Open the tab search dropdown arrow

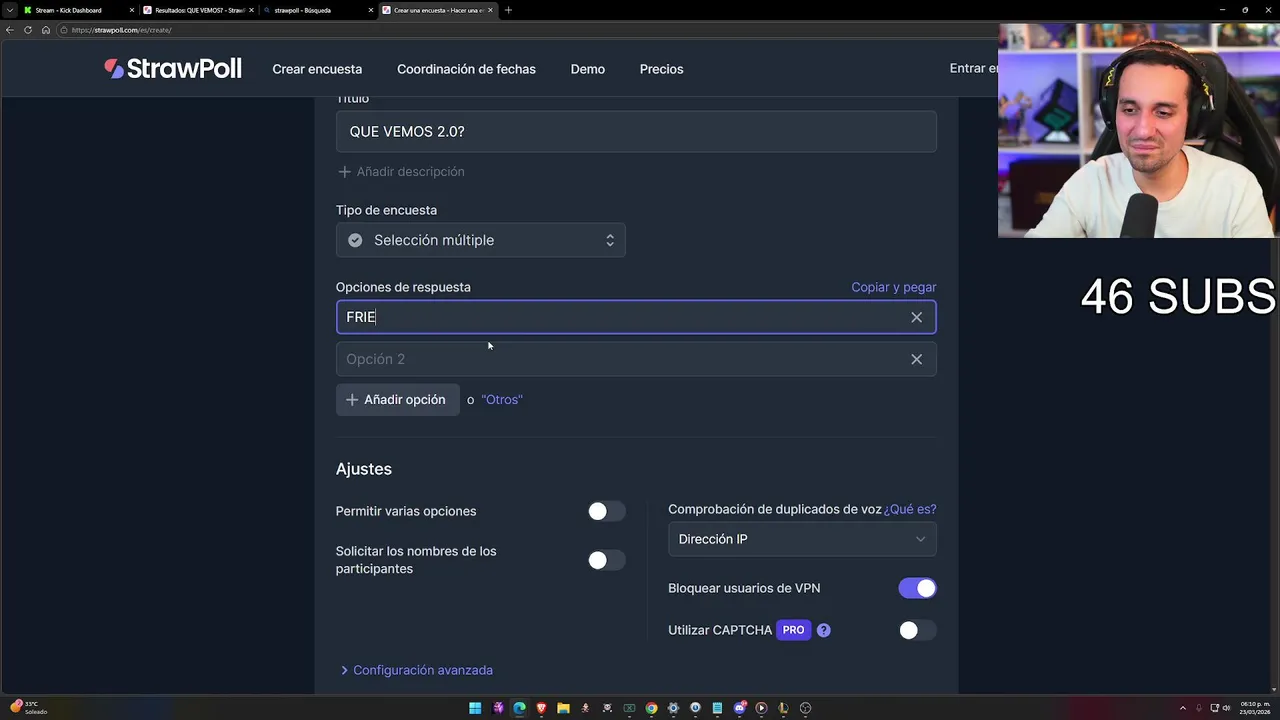10,10
